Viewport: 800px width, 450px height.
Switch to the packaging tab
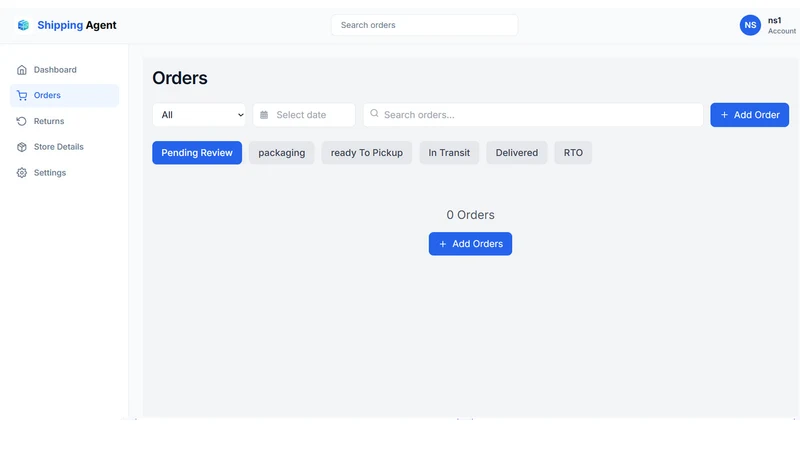click(x=282, y=153)
